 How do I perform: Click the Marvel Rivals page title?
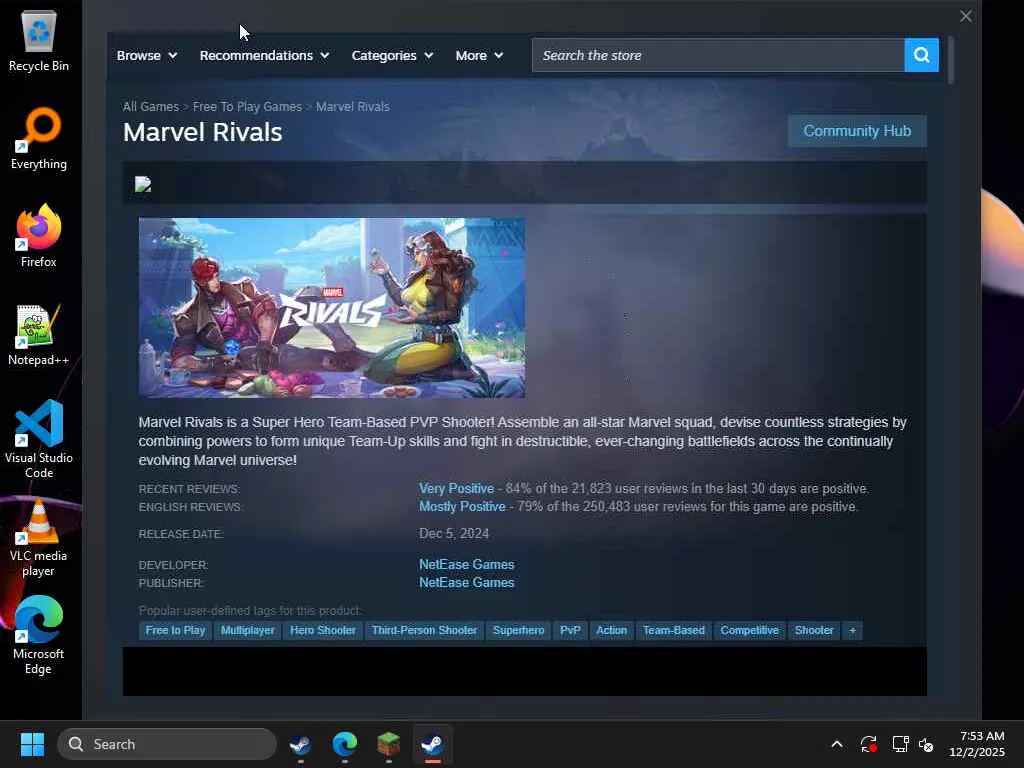click(202, 133)
